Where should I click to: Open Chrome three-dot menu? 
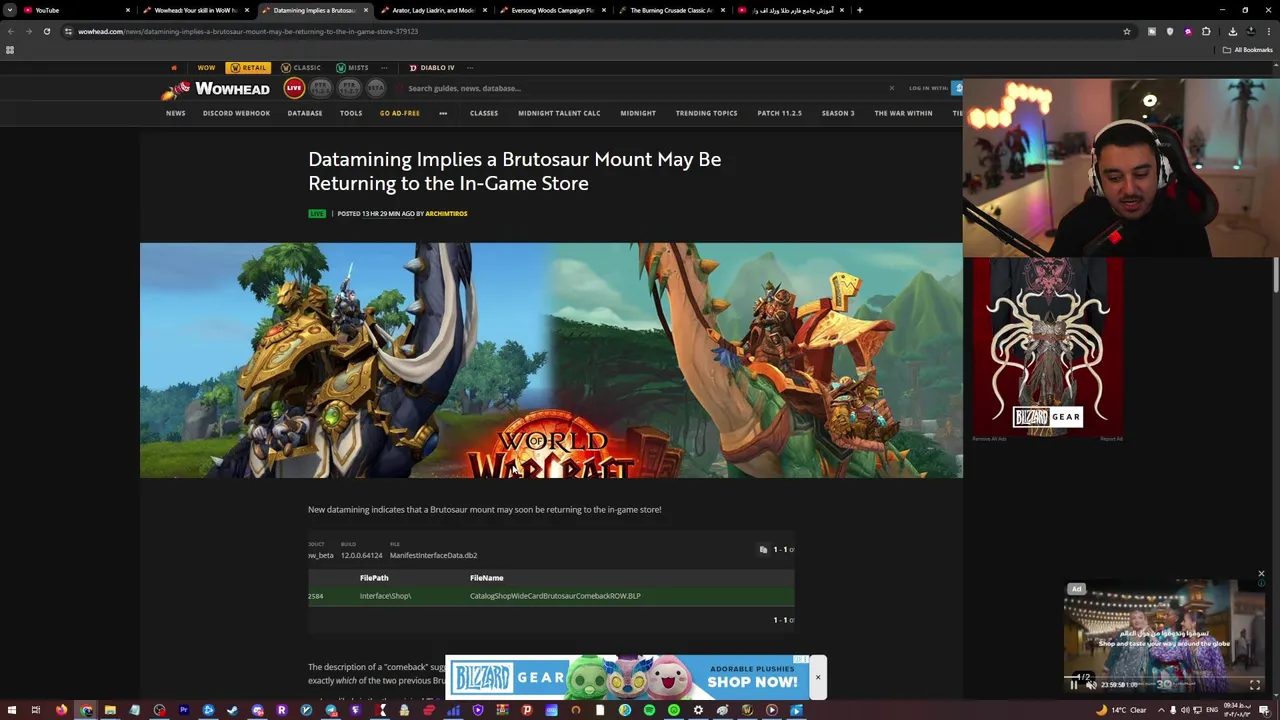[1268, 31]
